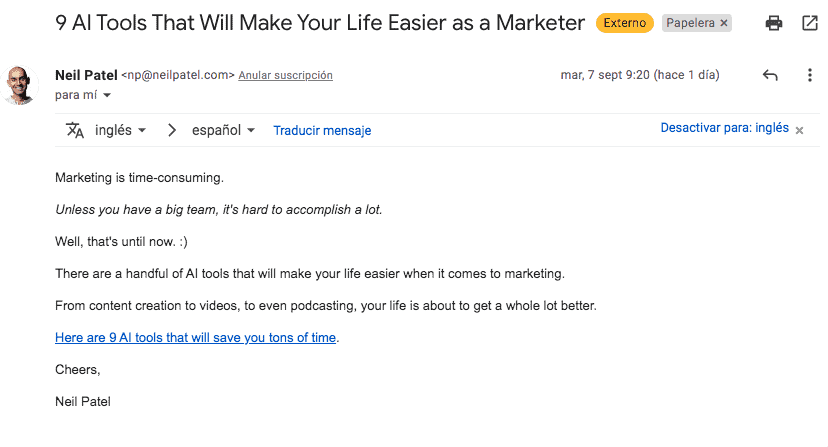Image resolution: width=828 pixels, height=447 pixels.
Task: Remove the Papelera label with its x
Action: click(724, 23)
